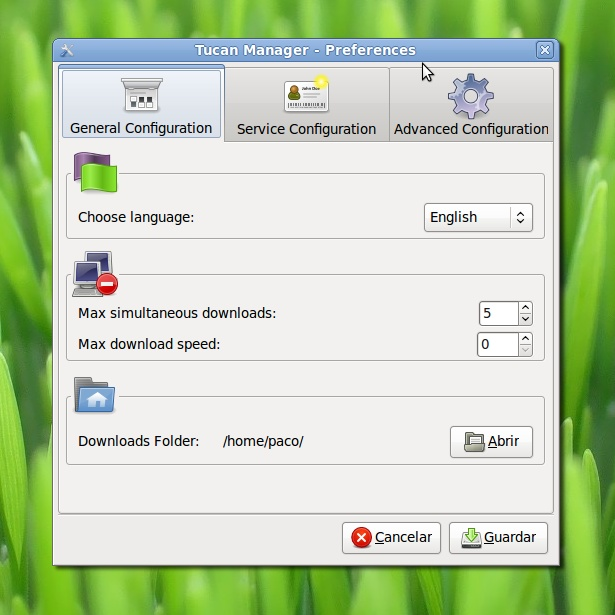
Task: Switch to the Advanced Configuration tab
Action: pyautogui.click(x=471, y=104)
